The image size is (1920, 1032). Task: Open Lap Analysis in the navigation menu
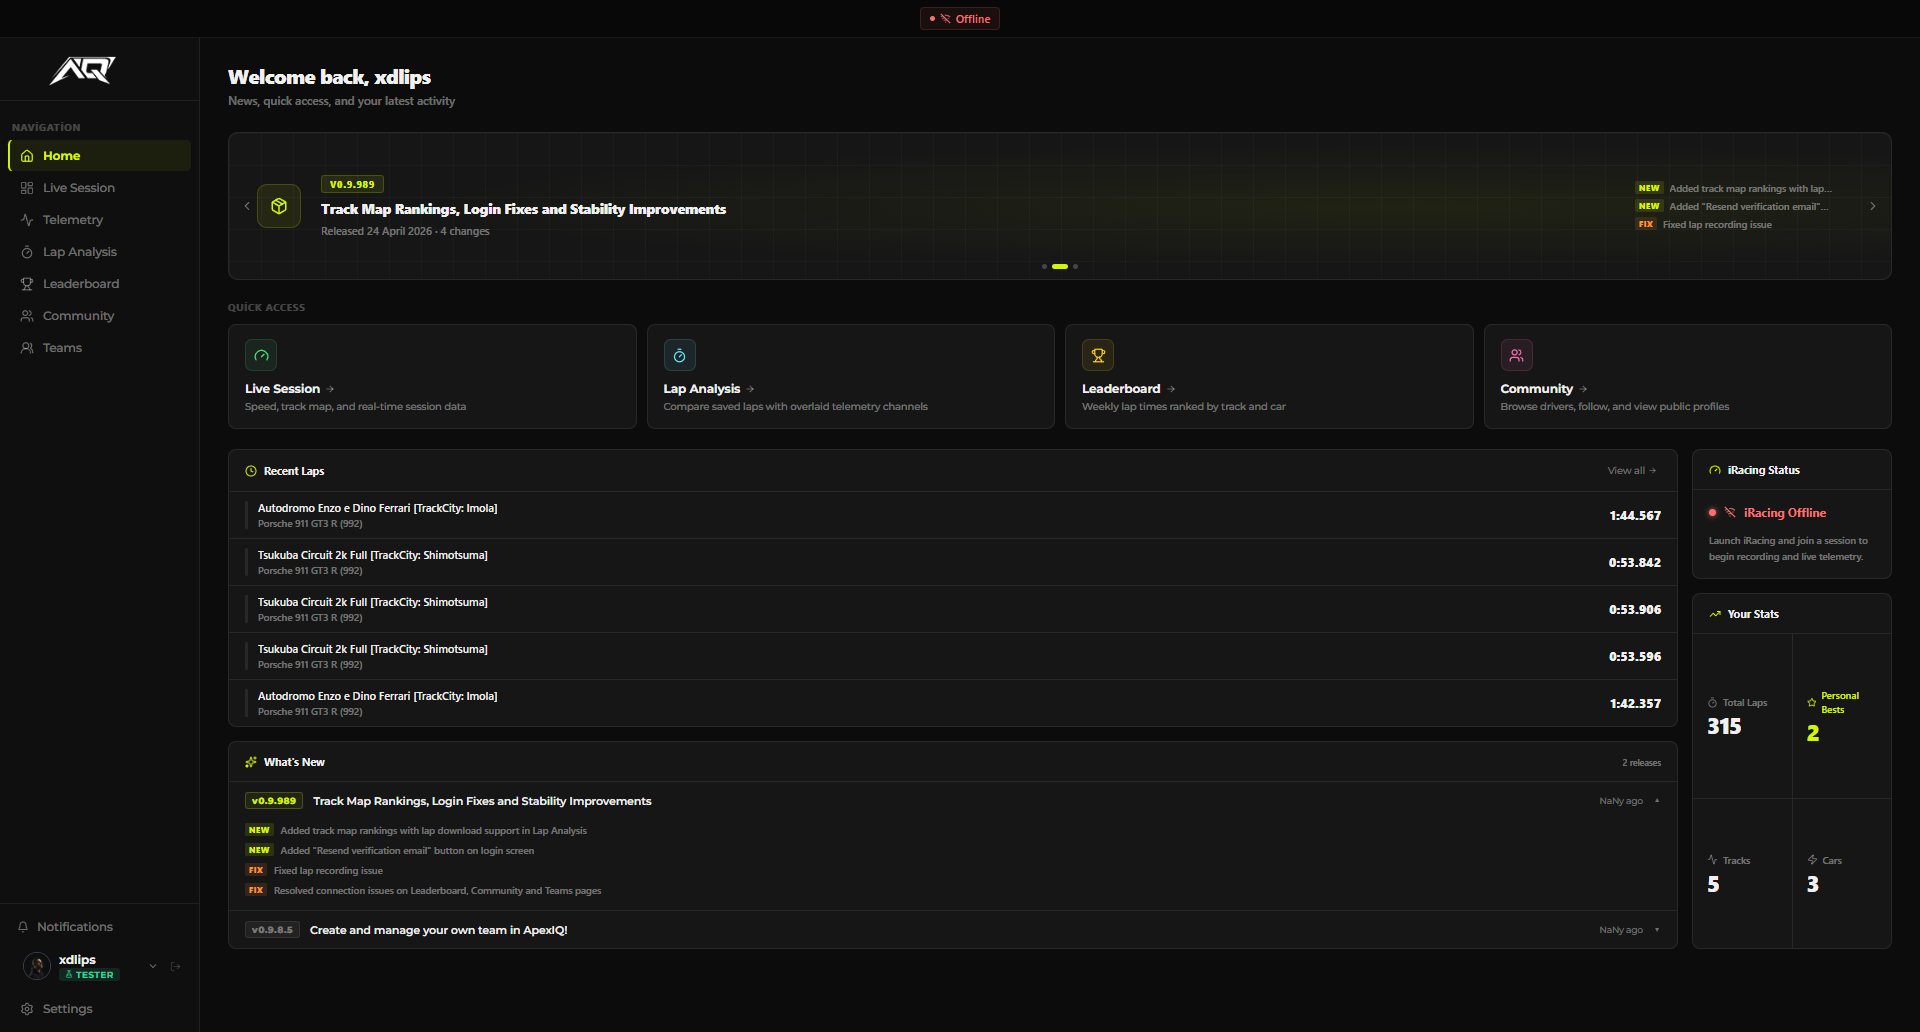pos(99,252)
